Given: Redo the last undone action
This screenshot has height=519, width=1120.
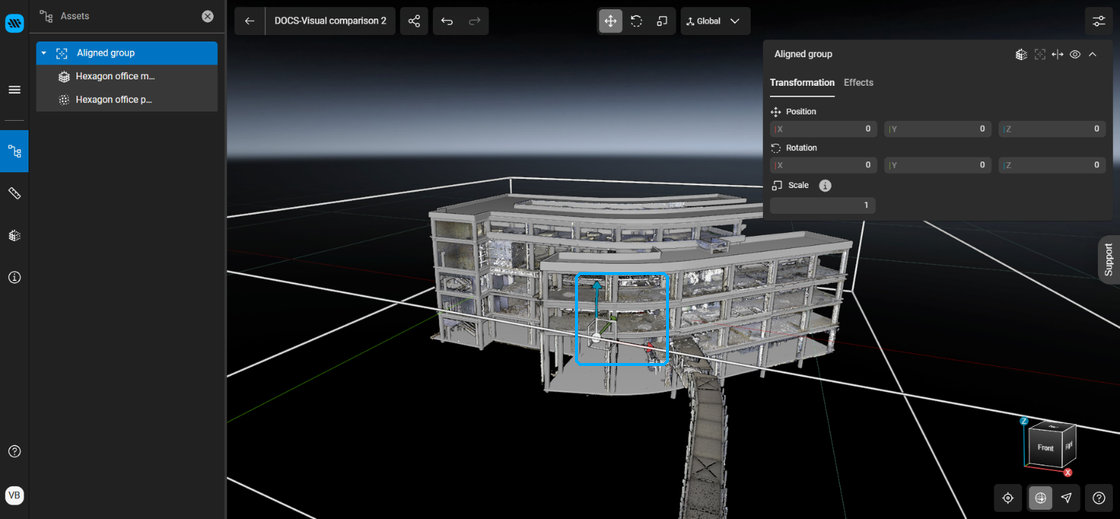Looking at the screenshot, I should tap(474, 21).
